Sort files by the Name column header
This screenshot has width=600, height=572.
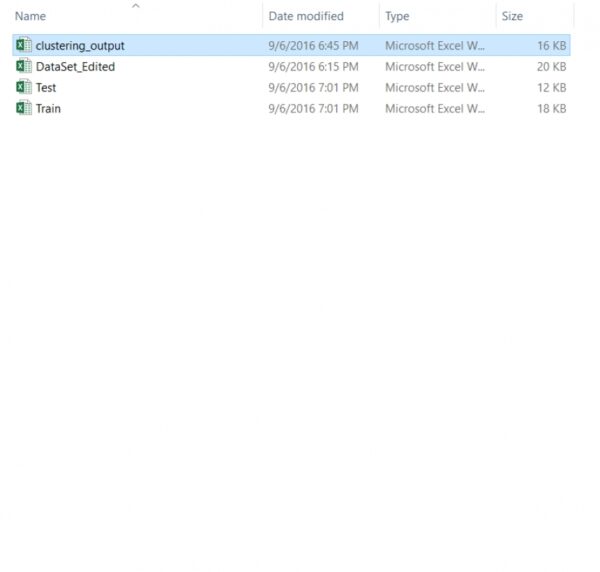(30, 16)
